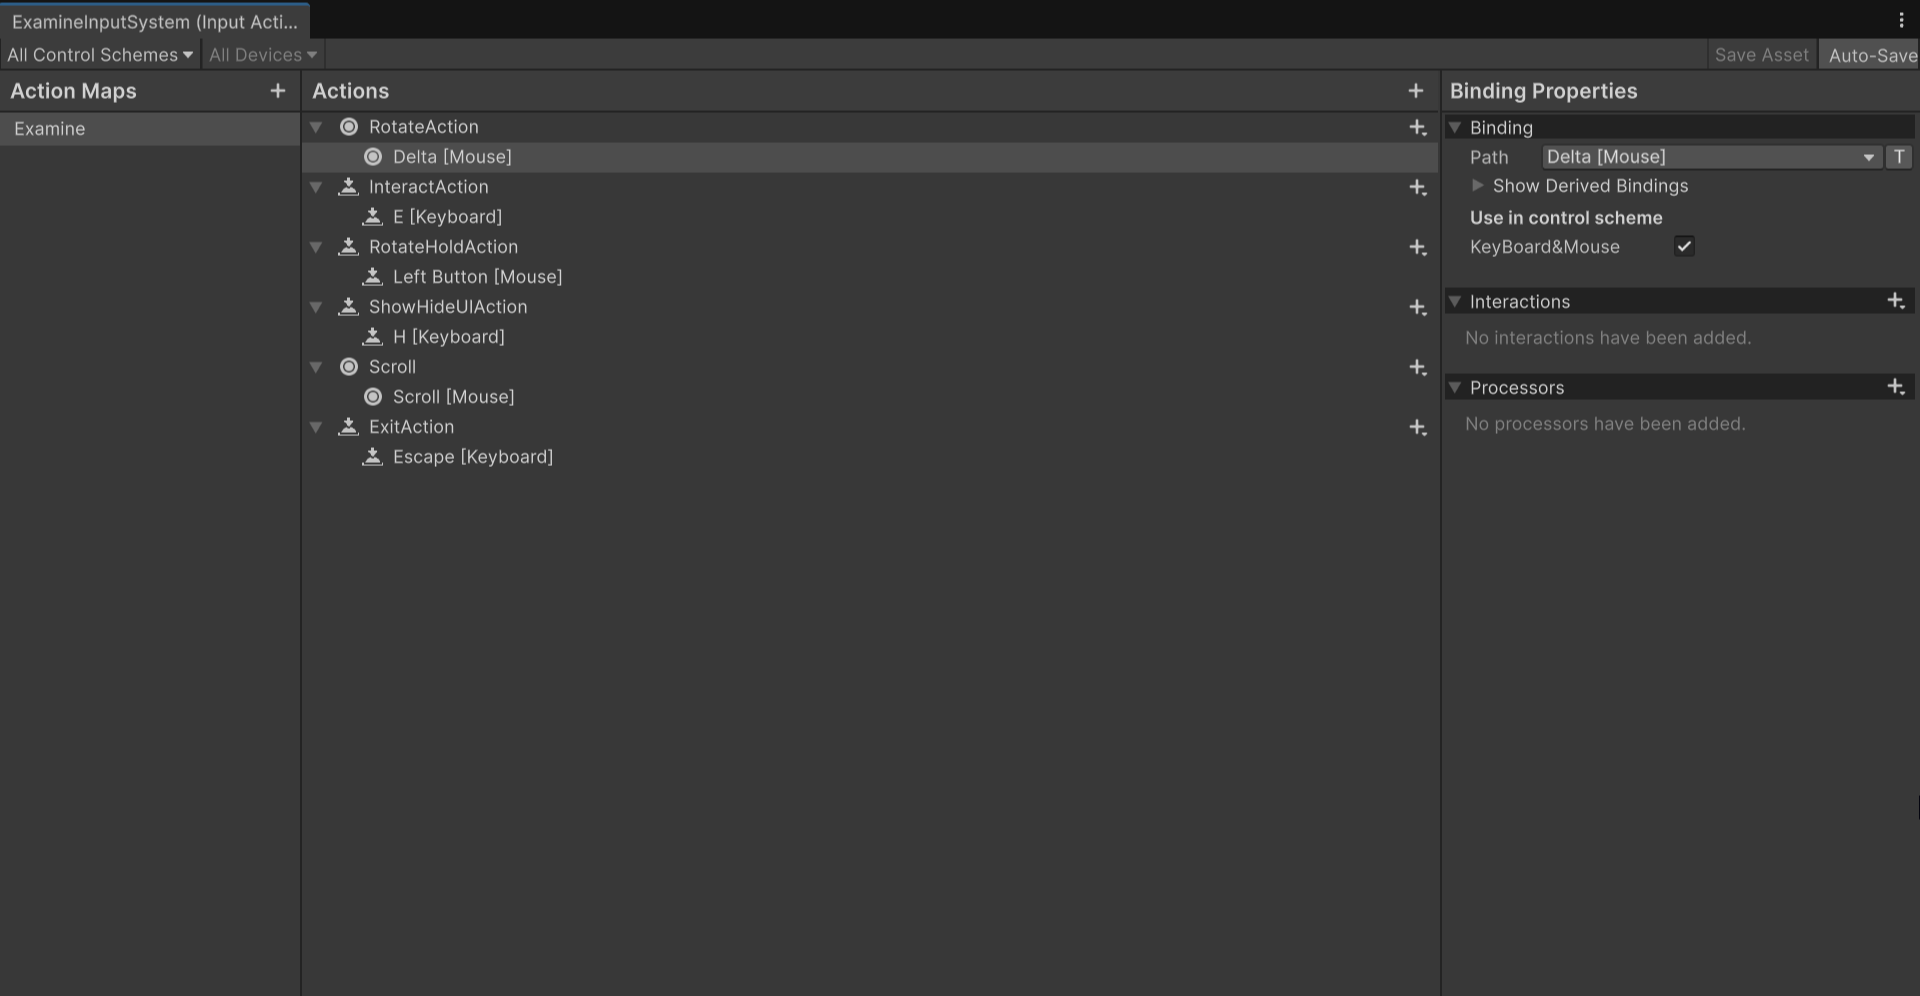Collapse the RotateAction tree row

(316, 127)
